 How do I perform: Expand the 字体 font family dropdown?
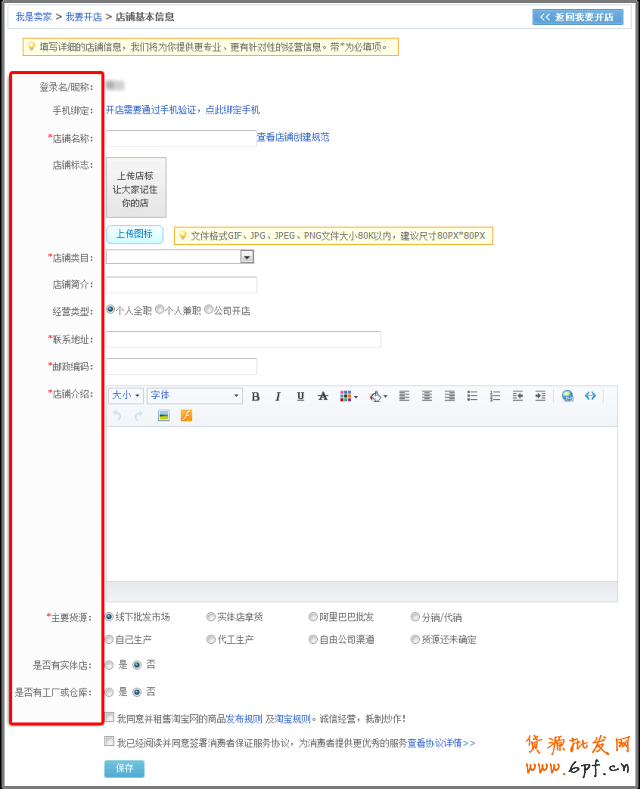[195, 396]
